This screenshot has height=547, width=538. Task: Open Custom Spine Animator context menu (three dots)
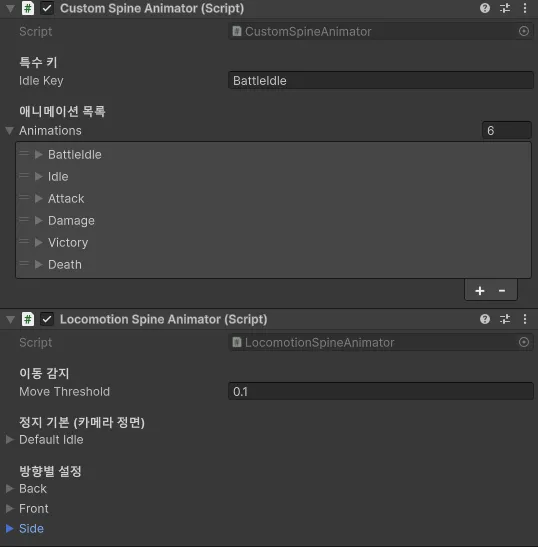coord(525,8)
